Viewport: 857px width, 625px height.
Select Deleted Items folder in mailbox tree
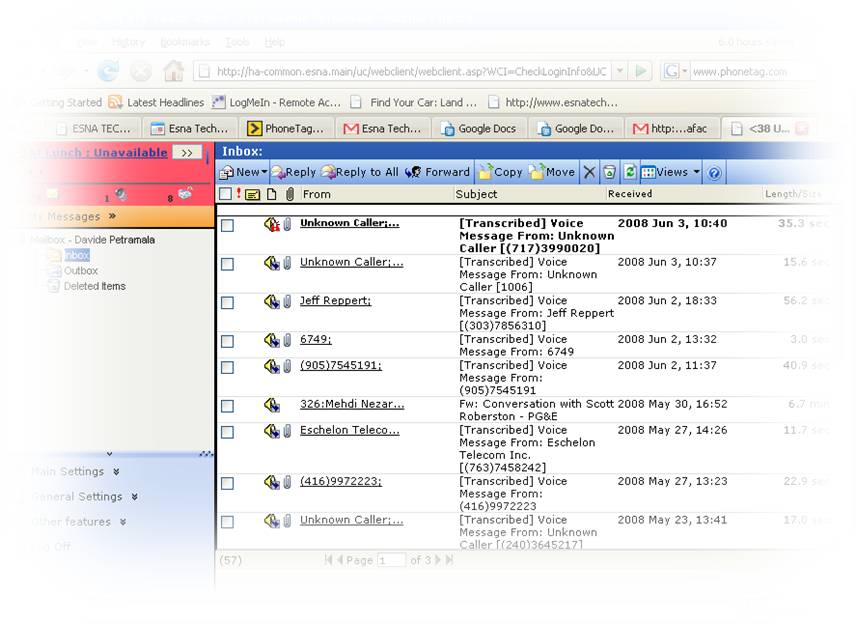click(x=95, y=286)
